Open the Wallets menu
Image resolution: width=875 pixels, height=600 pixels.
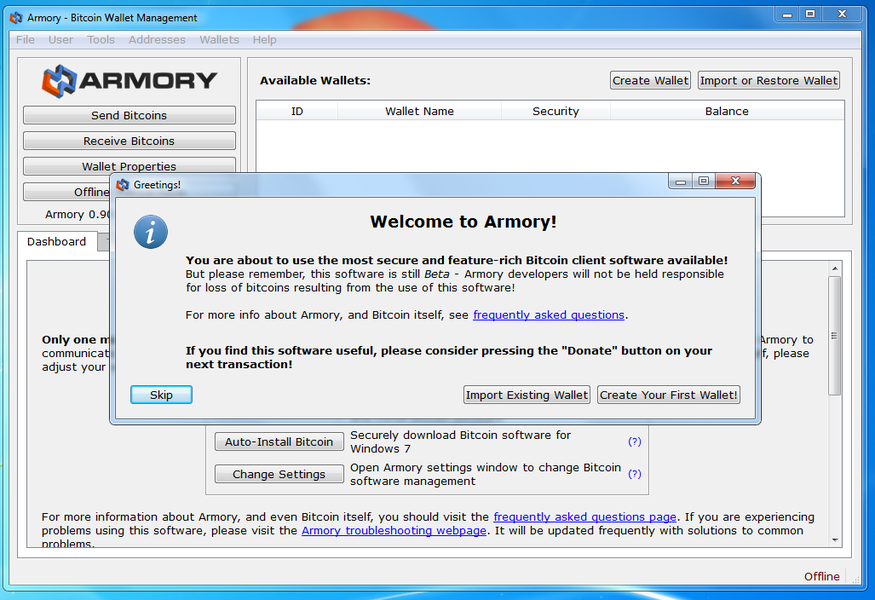pos(219,40)
